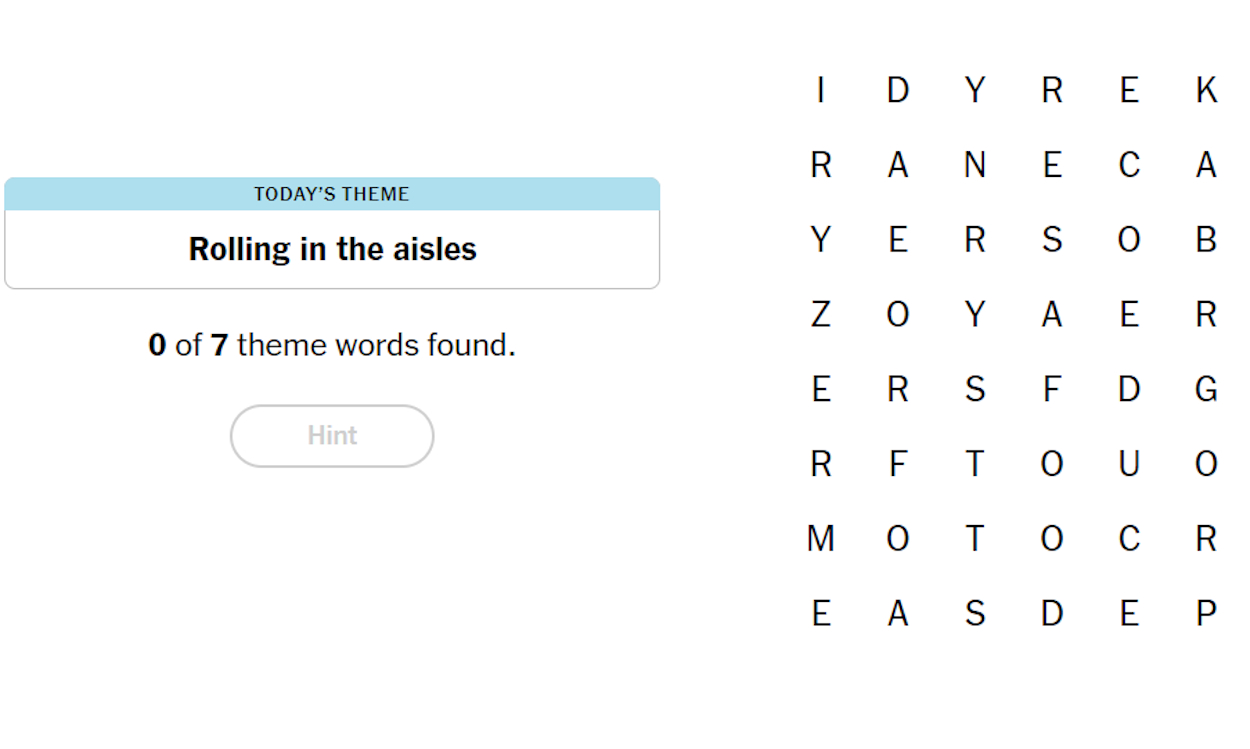Select the letter N in the second row
The width and height of the screenshot is (1250, 749).
(x=975, y=165)
